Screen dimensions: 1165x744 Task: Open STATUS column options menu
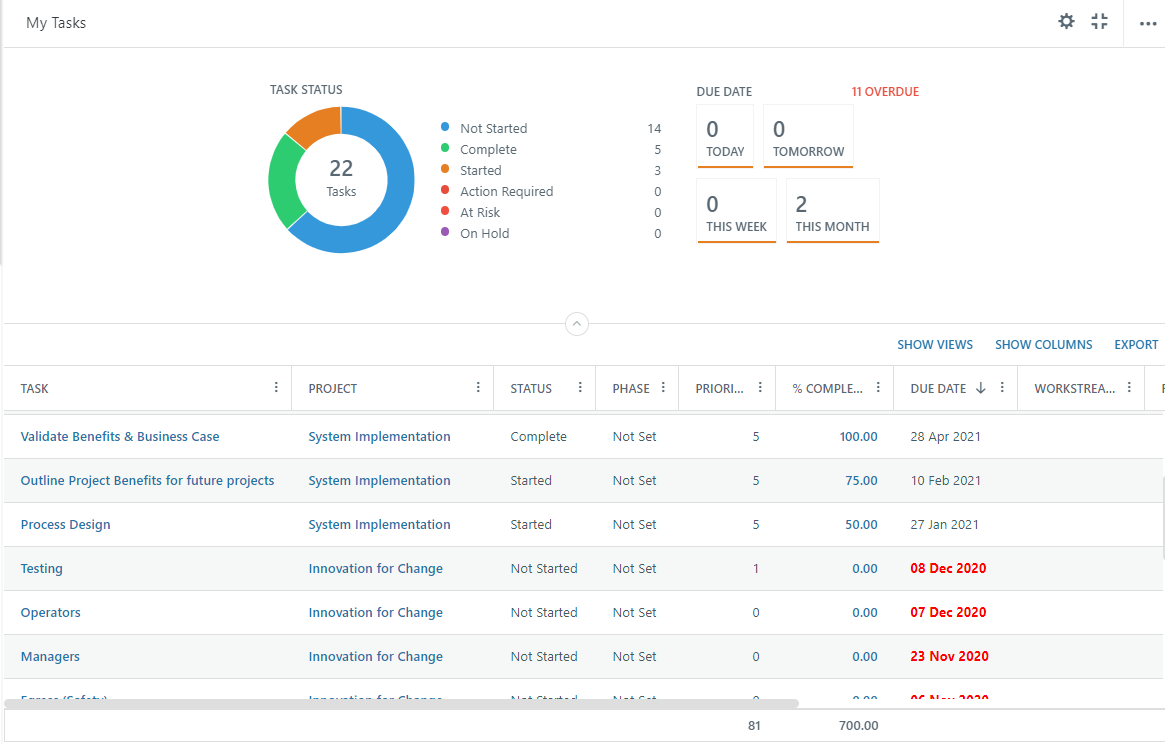[x=580, y=387]
